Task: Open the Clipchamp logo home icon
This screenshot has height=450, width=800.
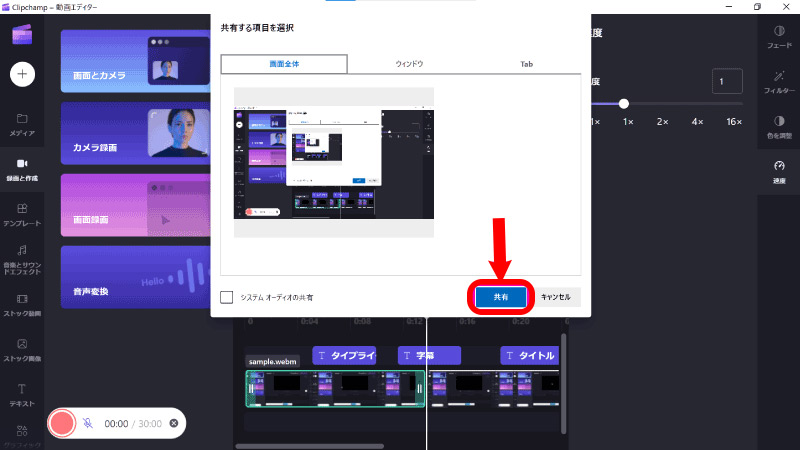Action: (22, 35)
